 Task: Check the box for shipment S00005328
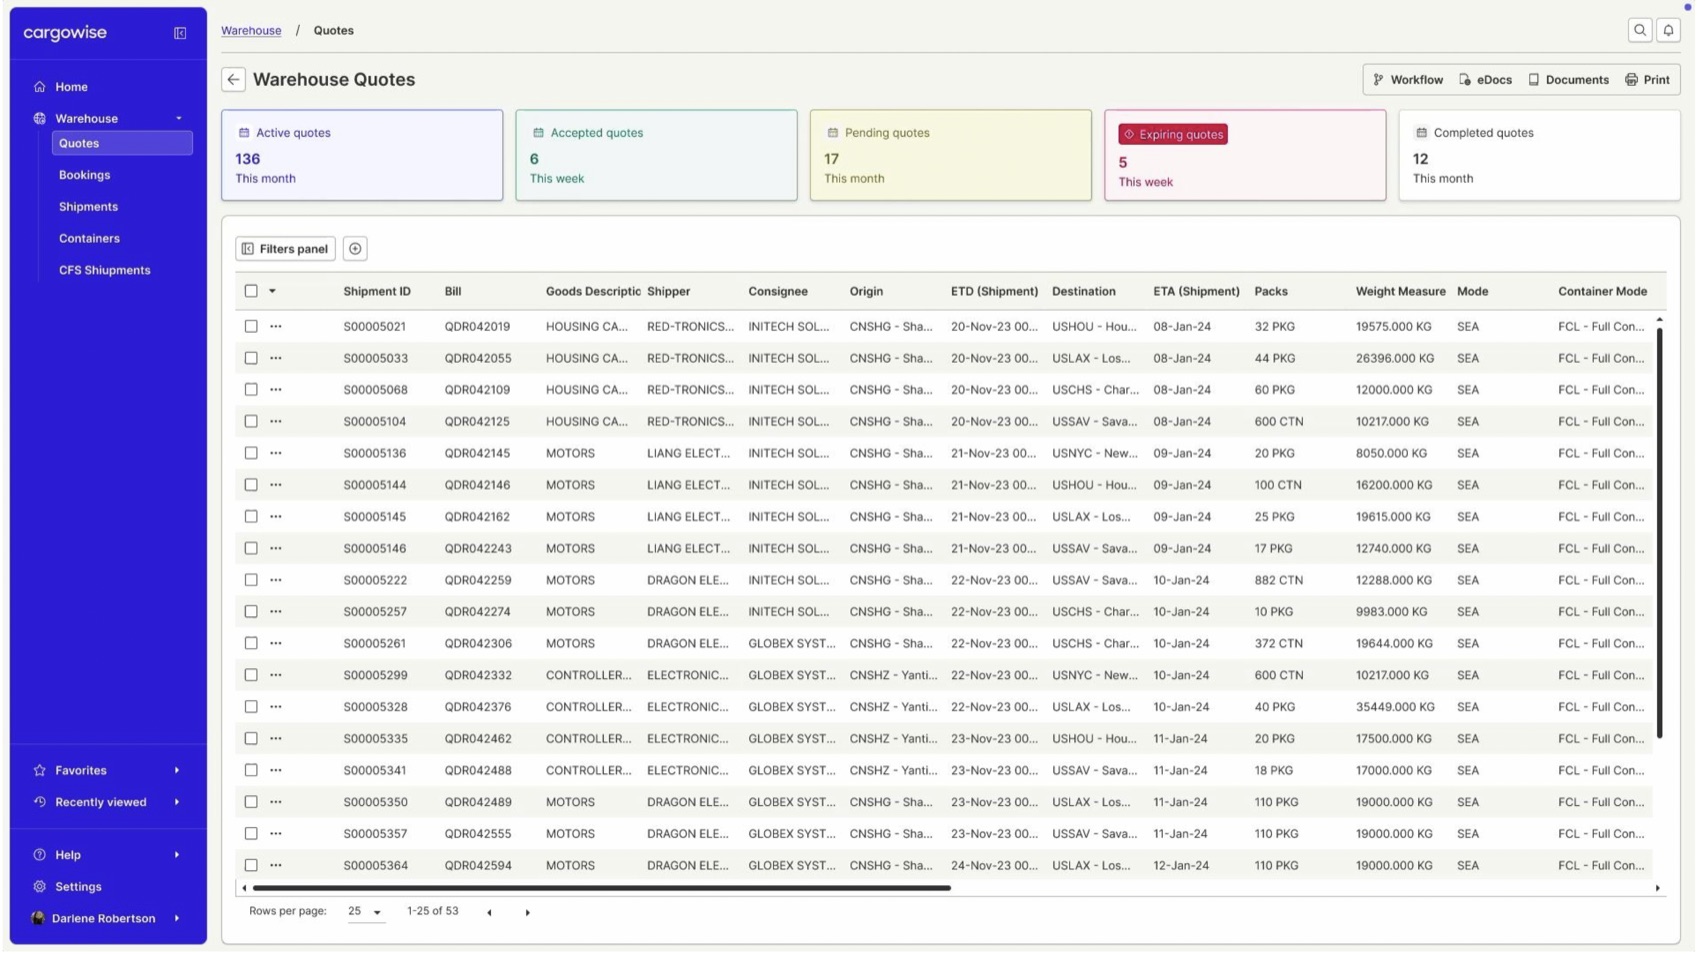coord(251,707)
